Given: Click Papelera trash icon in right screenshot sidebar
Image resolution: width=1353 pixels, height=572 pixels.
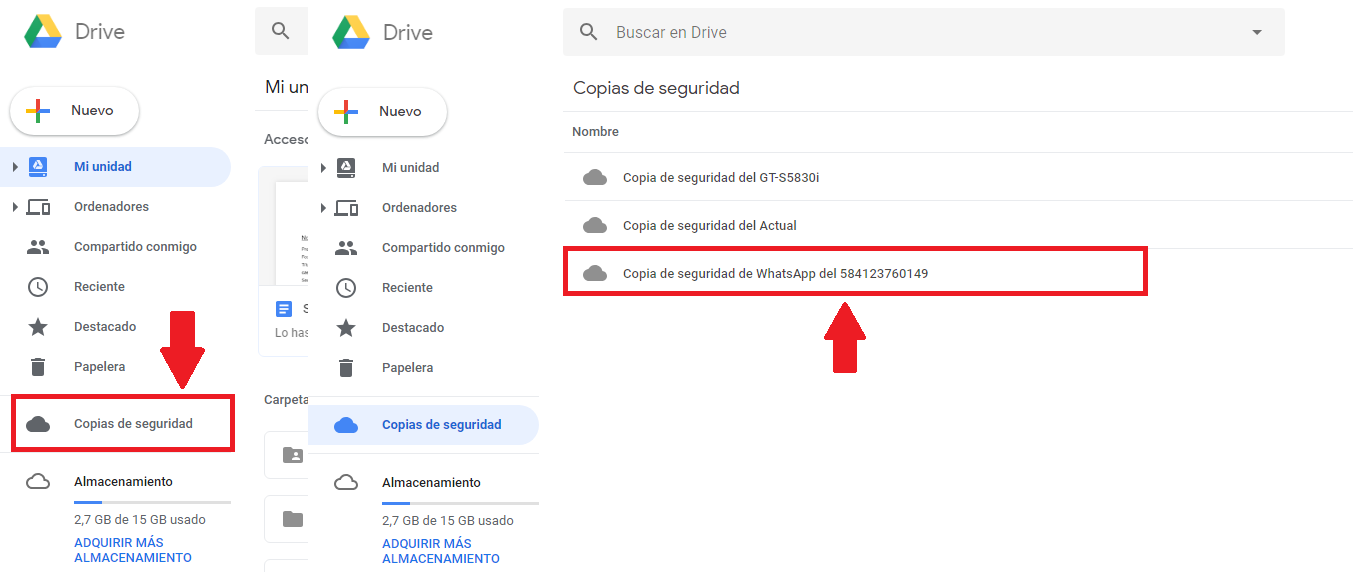Looking at the screenshot, I should point(346,368).
